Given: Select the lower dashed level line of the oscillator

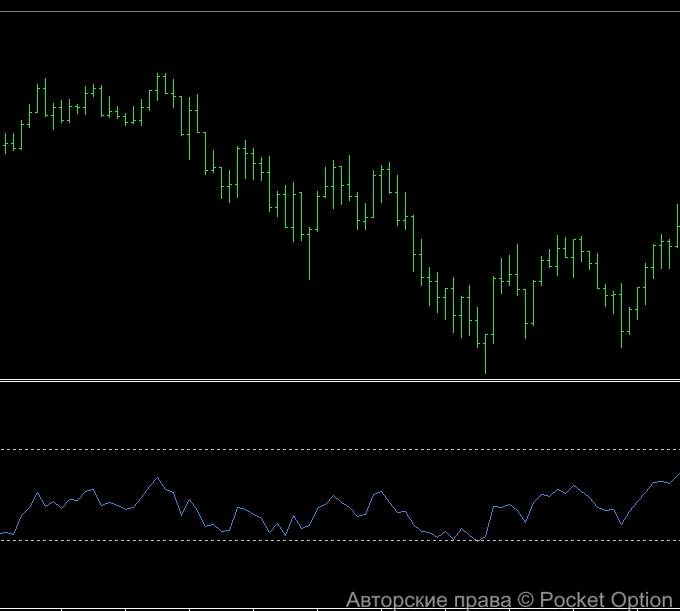Looking at the screenshot, I should (300, 540).
